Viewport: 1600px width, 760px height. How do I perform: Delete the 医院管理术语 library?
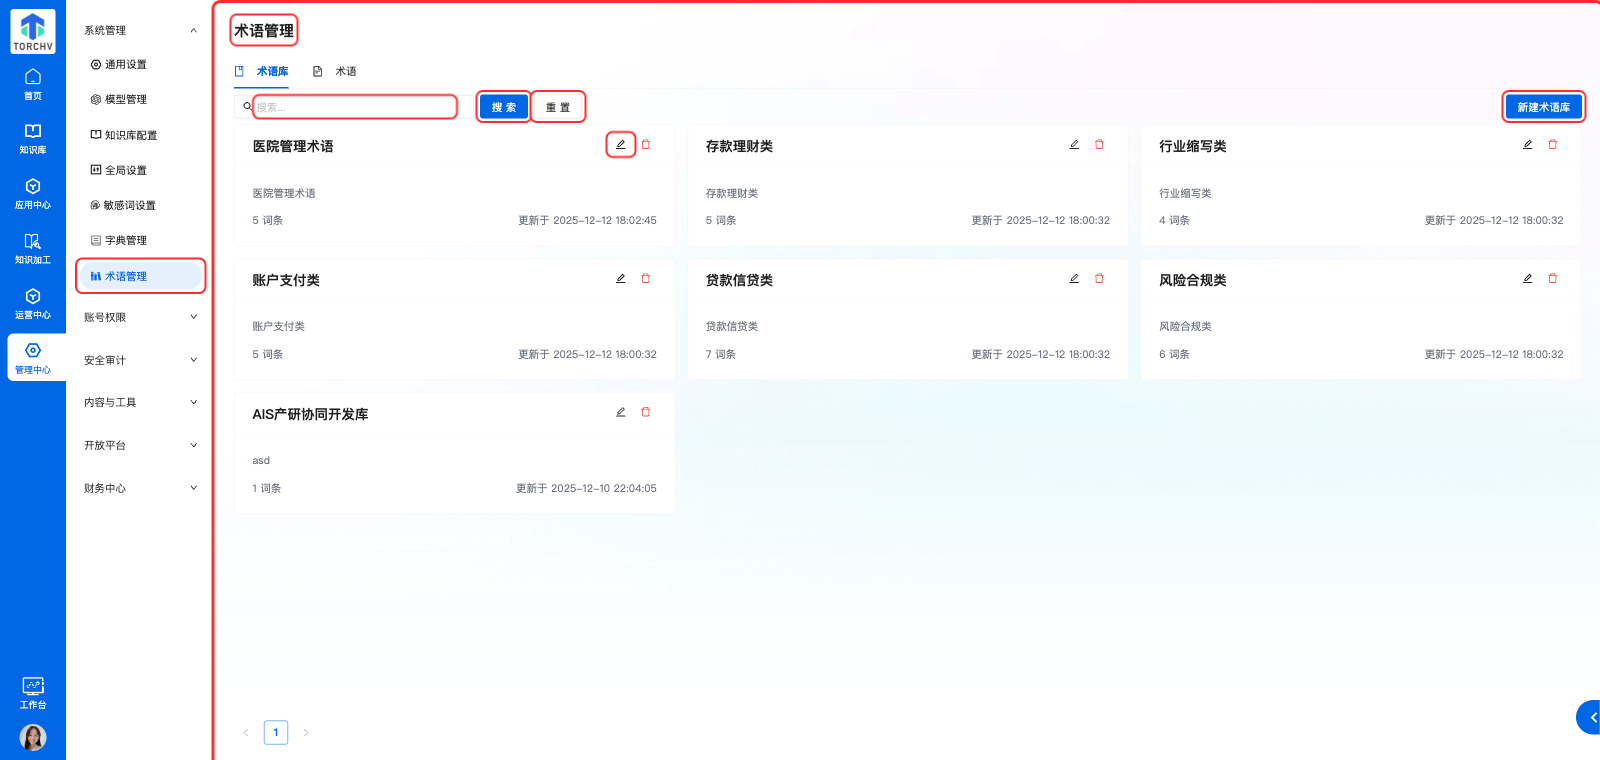[646, 145]
